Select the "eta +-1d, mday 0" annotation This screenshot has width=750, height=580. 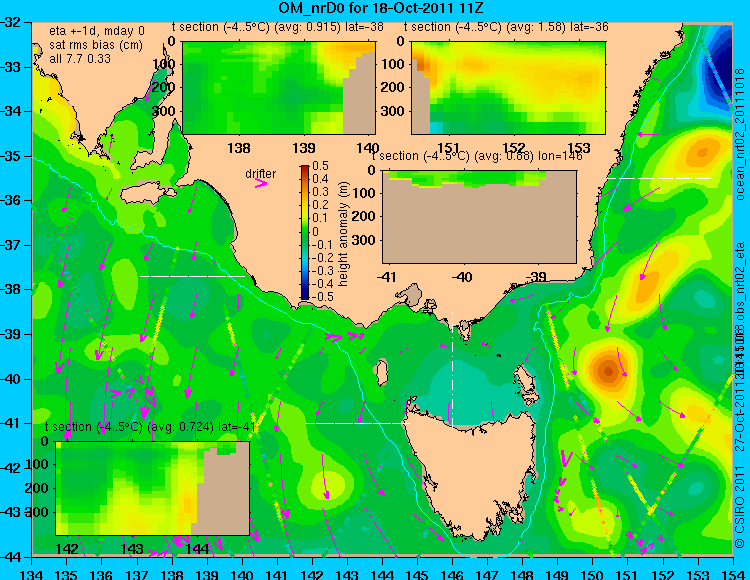(97, 31)
